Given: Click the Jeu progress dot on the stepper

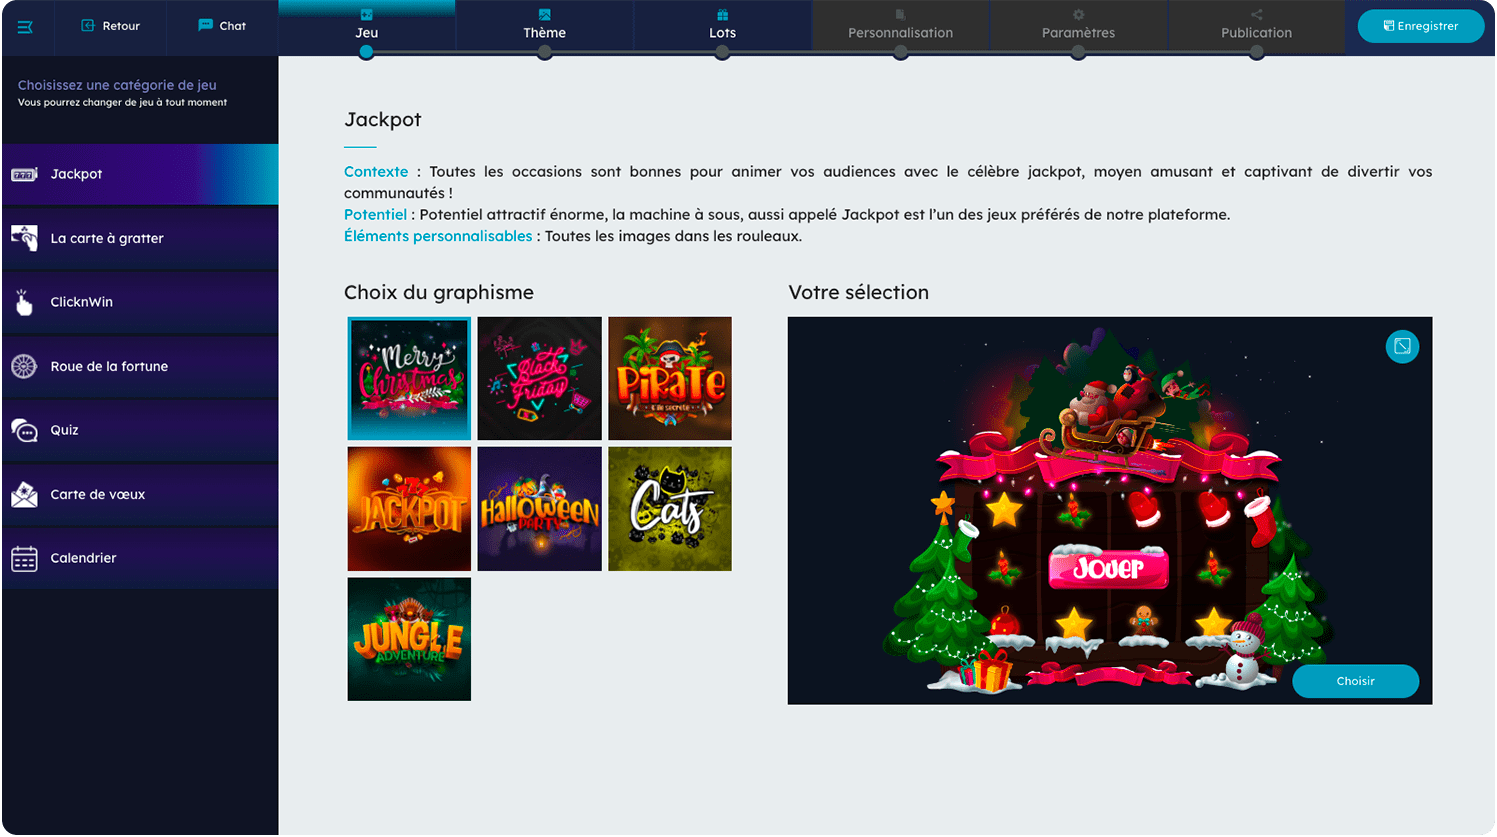Looking at the screenshot, I should coord(366,50).
